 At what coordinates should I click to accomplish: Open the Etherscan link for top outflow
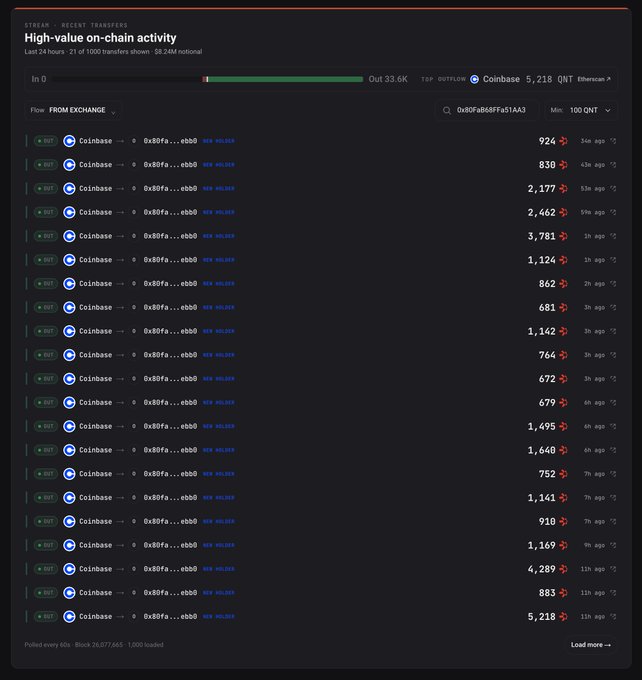click(x=594, y=79)
